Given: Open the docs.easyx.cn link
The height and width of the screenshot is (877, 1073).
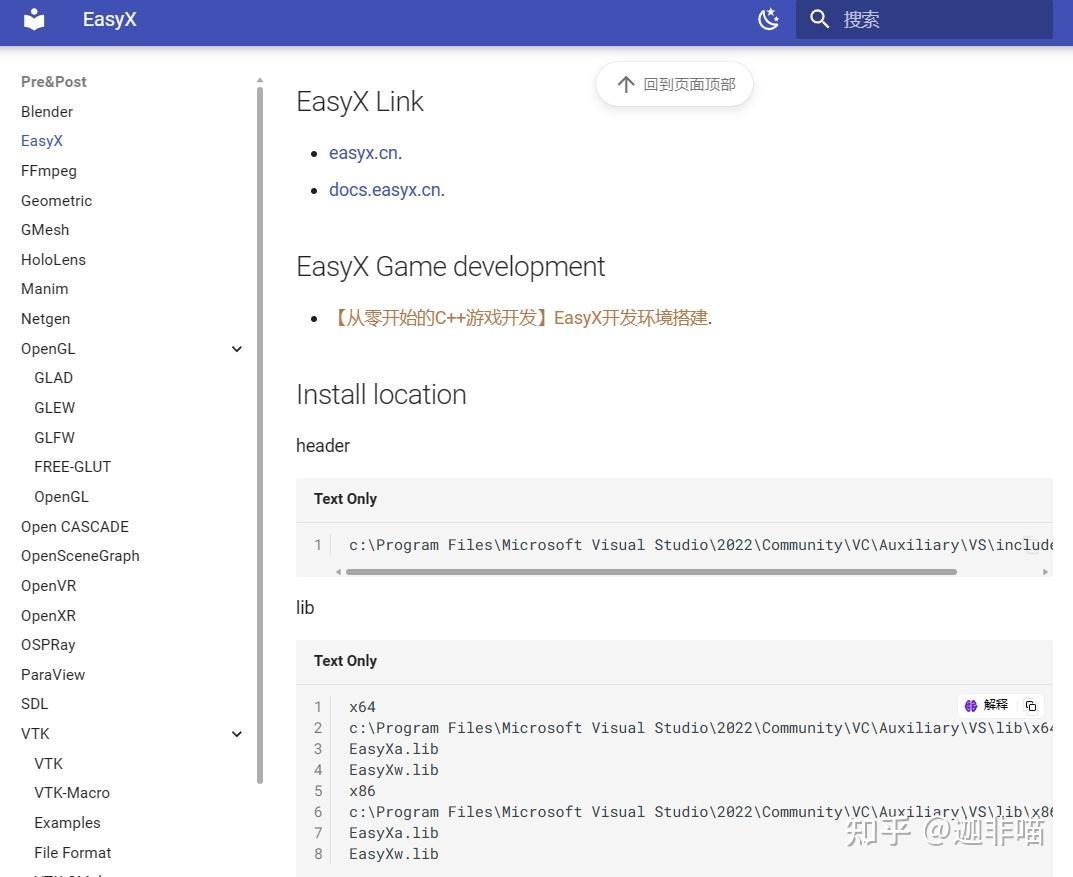Looking at the screenshot, I should (x=385, y=190).
